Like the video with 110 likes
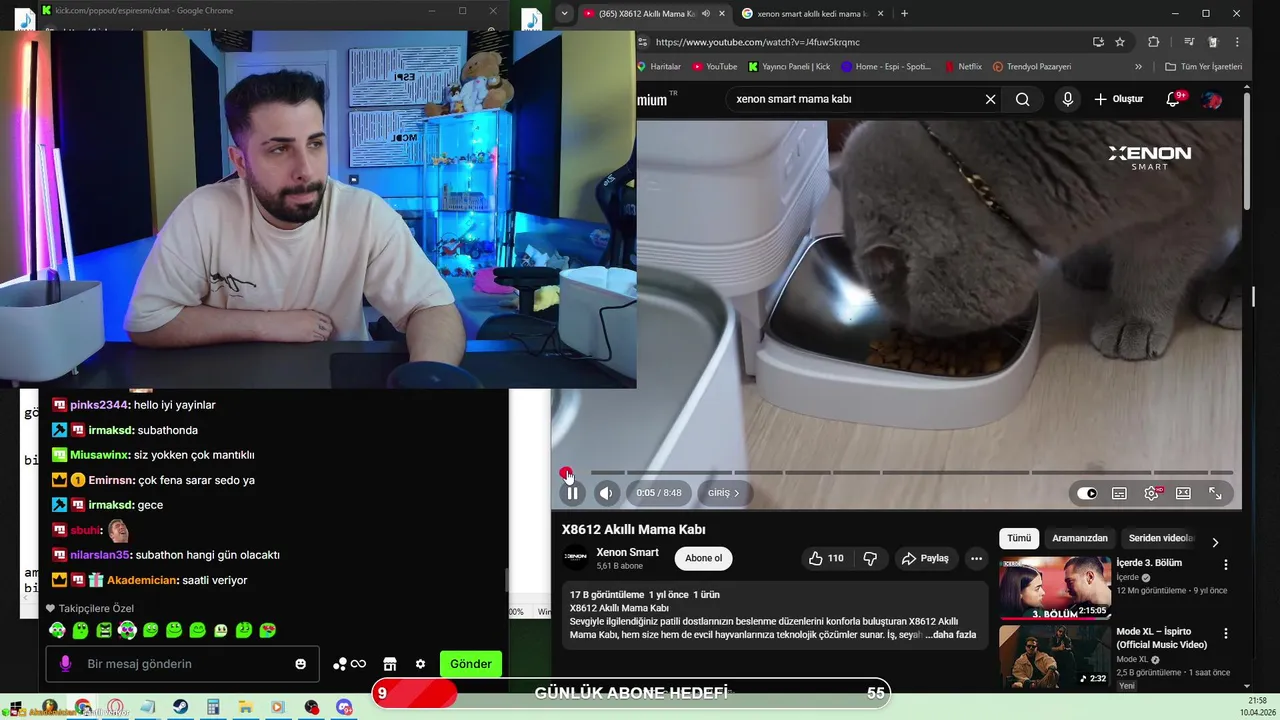The height and width of the screenshot is (720, 1280). pyautogui.click(x=826, y=558)
